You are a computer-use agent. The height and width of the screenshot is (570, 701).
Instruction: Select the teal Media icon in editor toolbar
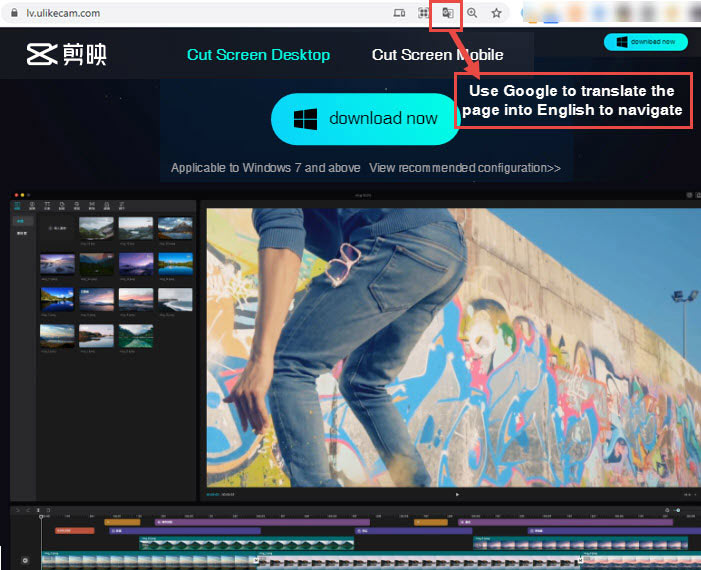pyautogui.click(x=17, y=206)
